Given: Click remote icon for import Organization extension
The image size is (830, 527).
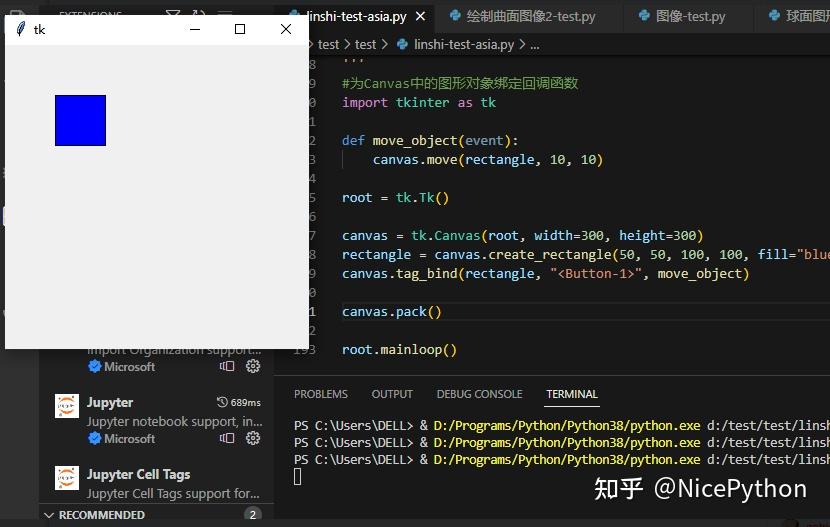Looking at the screenshot, I should [x=227, y=366].
